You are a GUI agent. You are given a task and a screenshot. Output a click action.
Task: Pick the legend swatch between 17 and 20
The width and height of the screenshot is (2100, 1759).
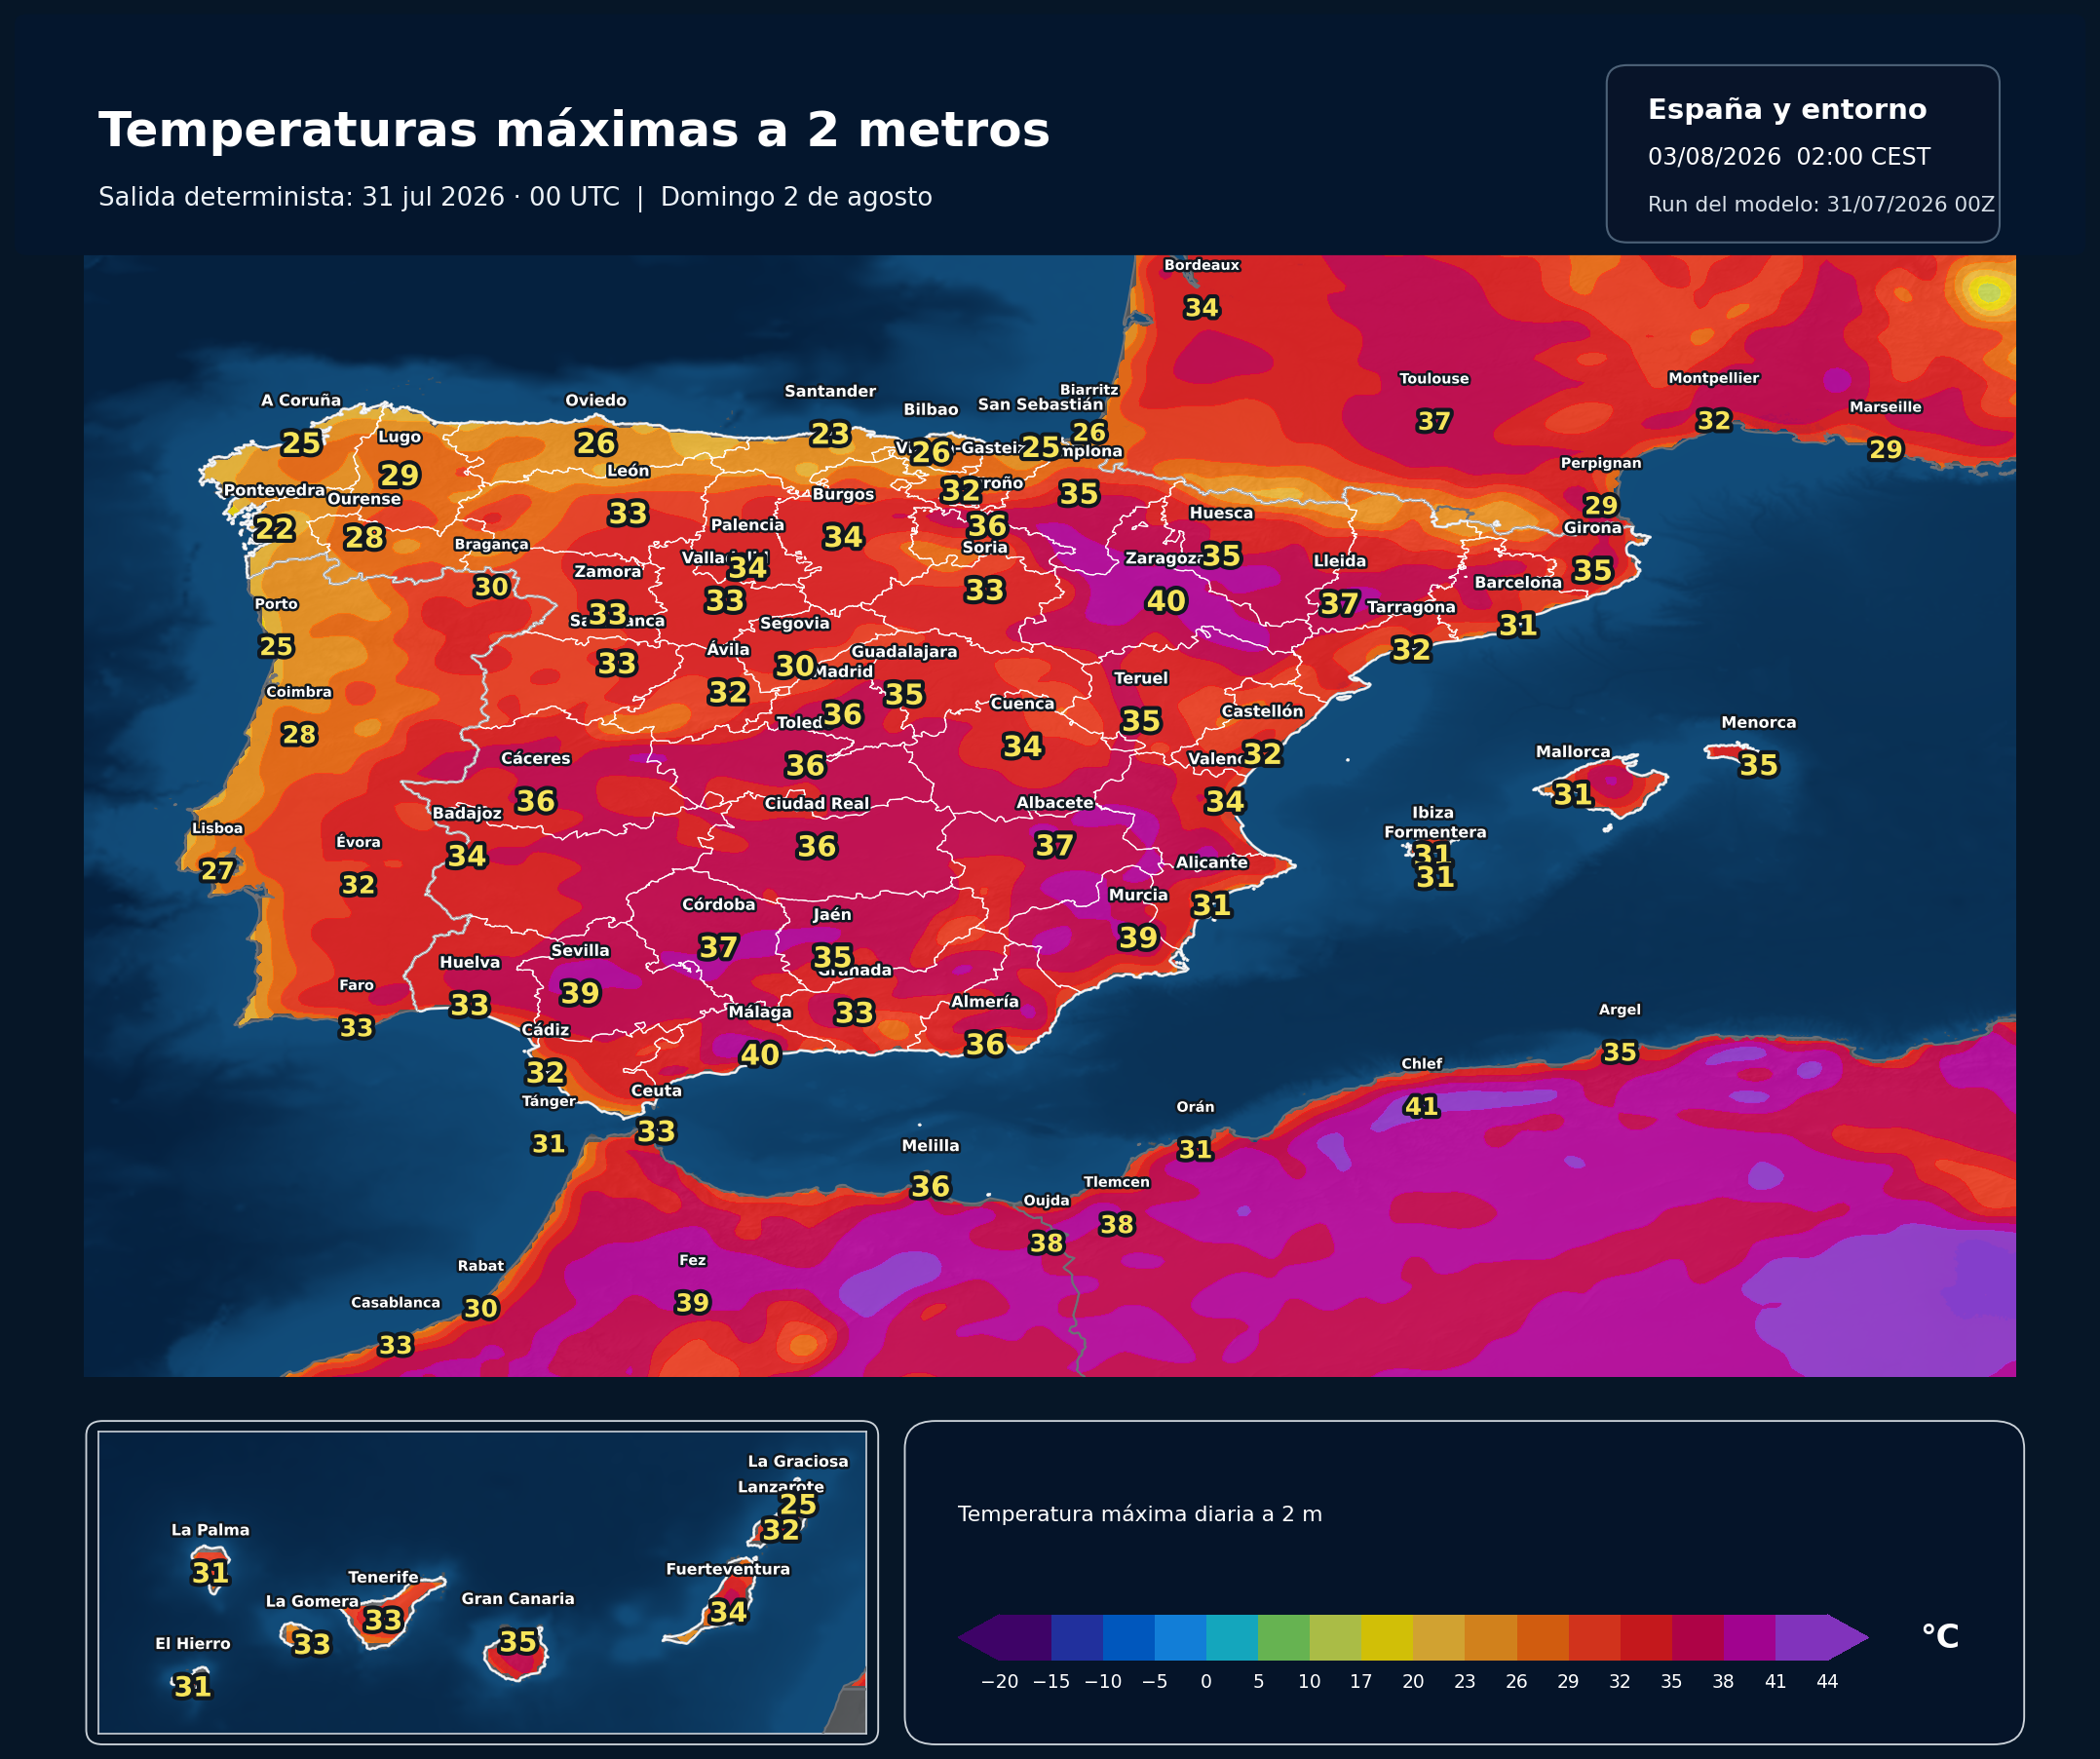click(x=1387, y=1637)
